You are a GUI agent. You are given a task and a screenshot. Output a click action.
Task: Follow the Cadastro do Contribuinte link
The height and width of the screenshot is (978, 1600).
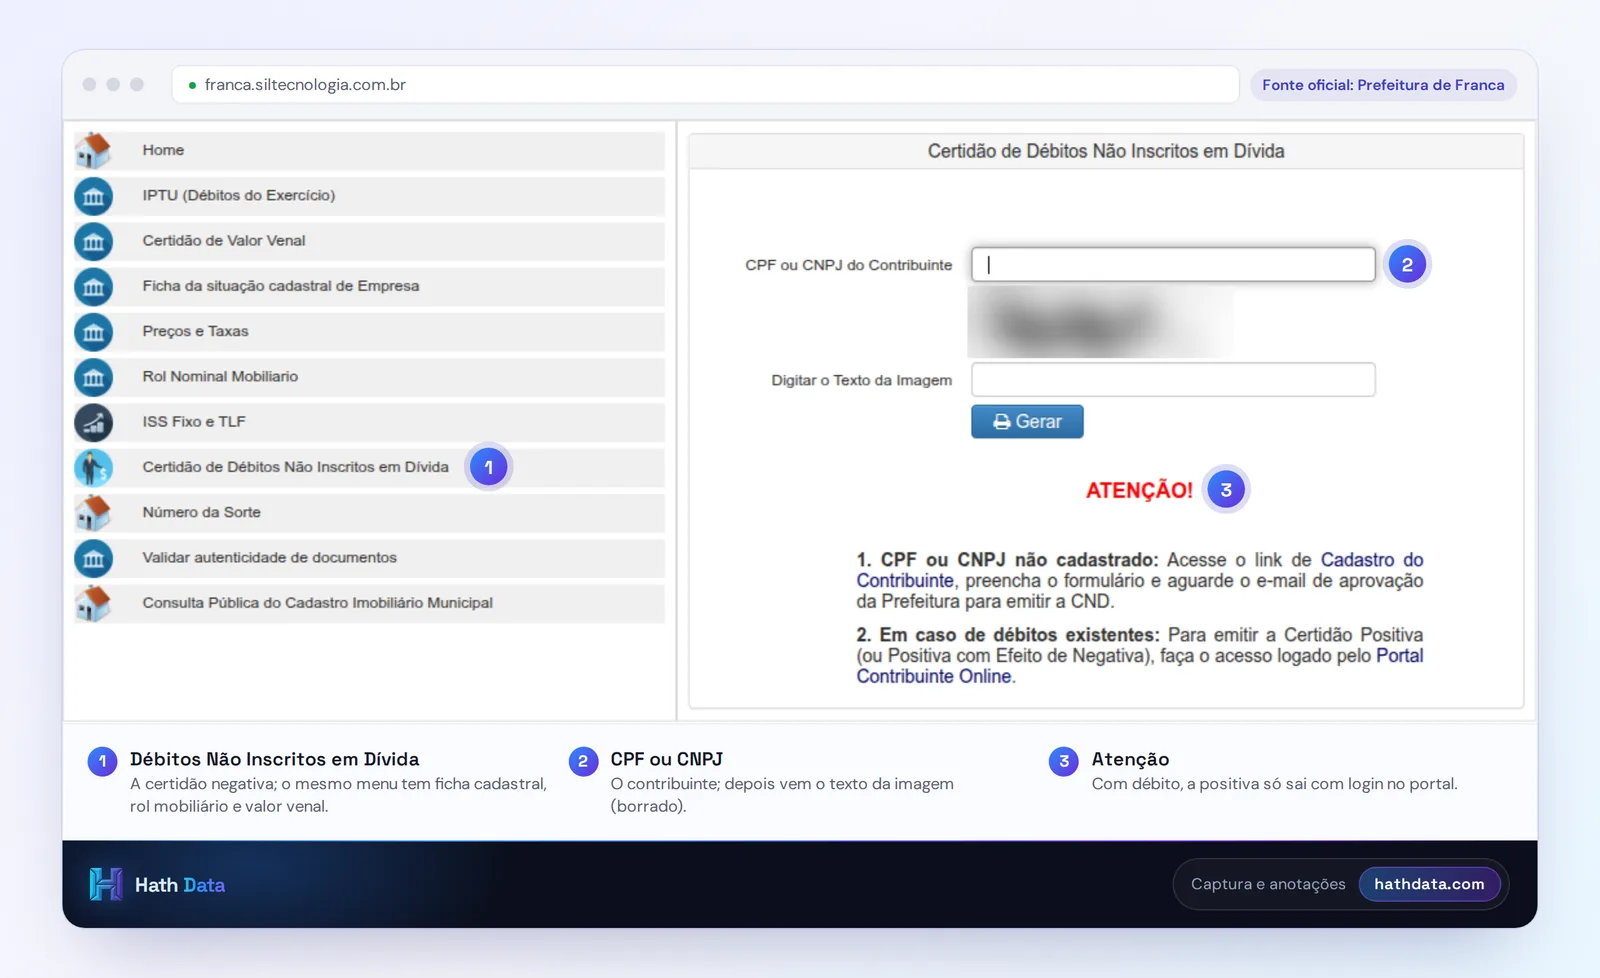coord(1371,560)
